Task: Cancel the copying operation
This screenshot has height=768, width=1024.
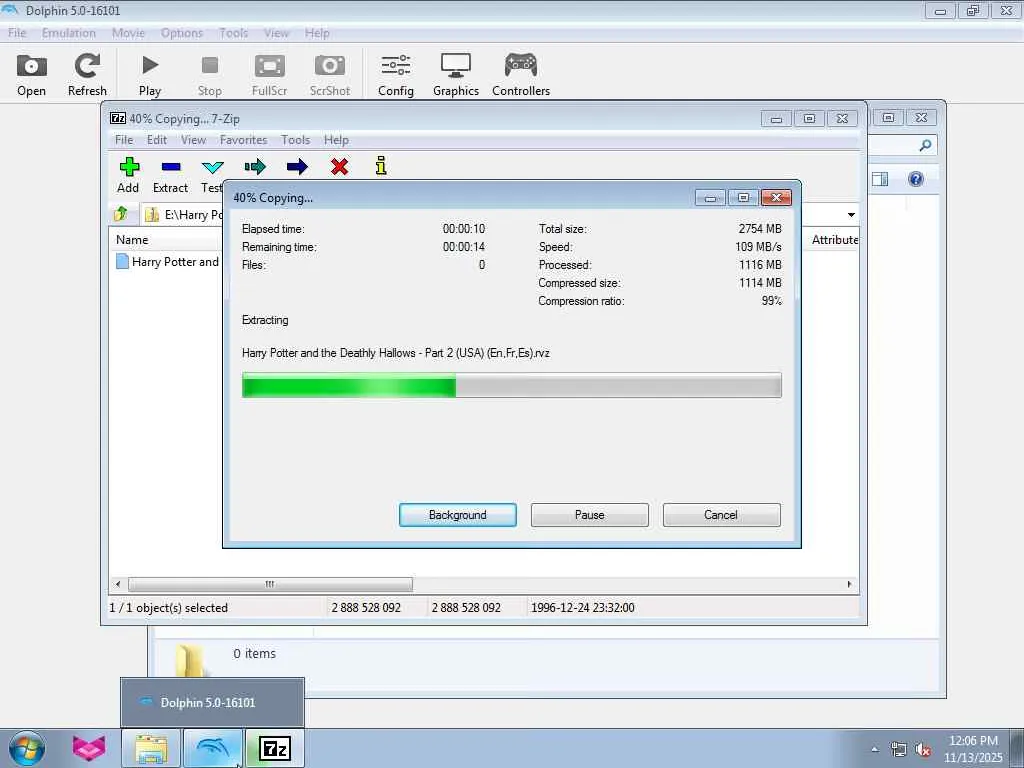Action: 721,515
